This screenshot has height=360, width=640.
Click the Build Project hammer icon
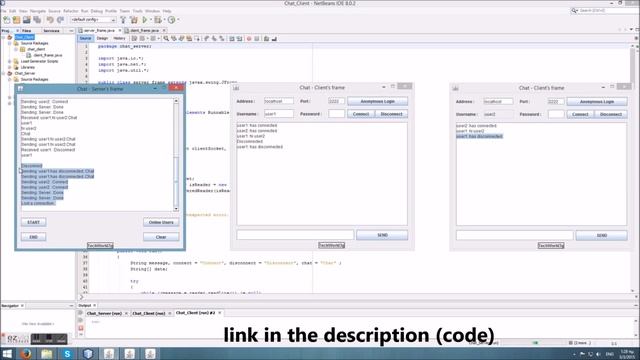point(123,20)
